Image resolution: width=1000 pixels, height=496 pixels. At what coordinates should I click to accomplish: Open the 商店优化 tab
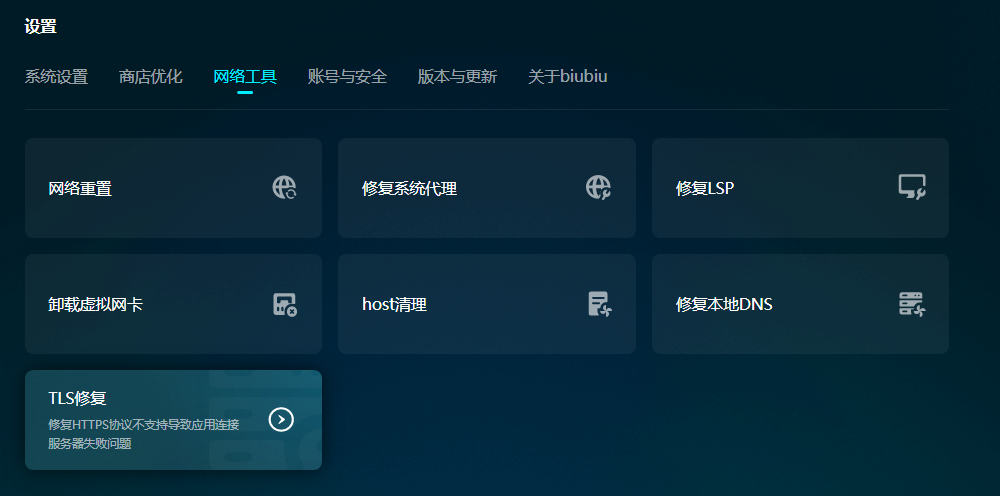150,77
